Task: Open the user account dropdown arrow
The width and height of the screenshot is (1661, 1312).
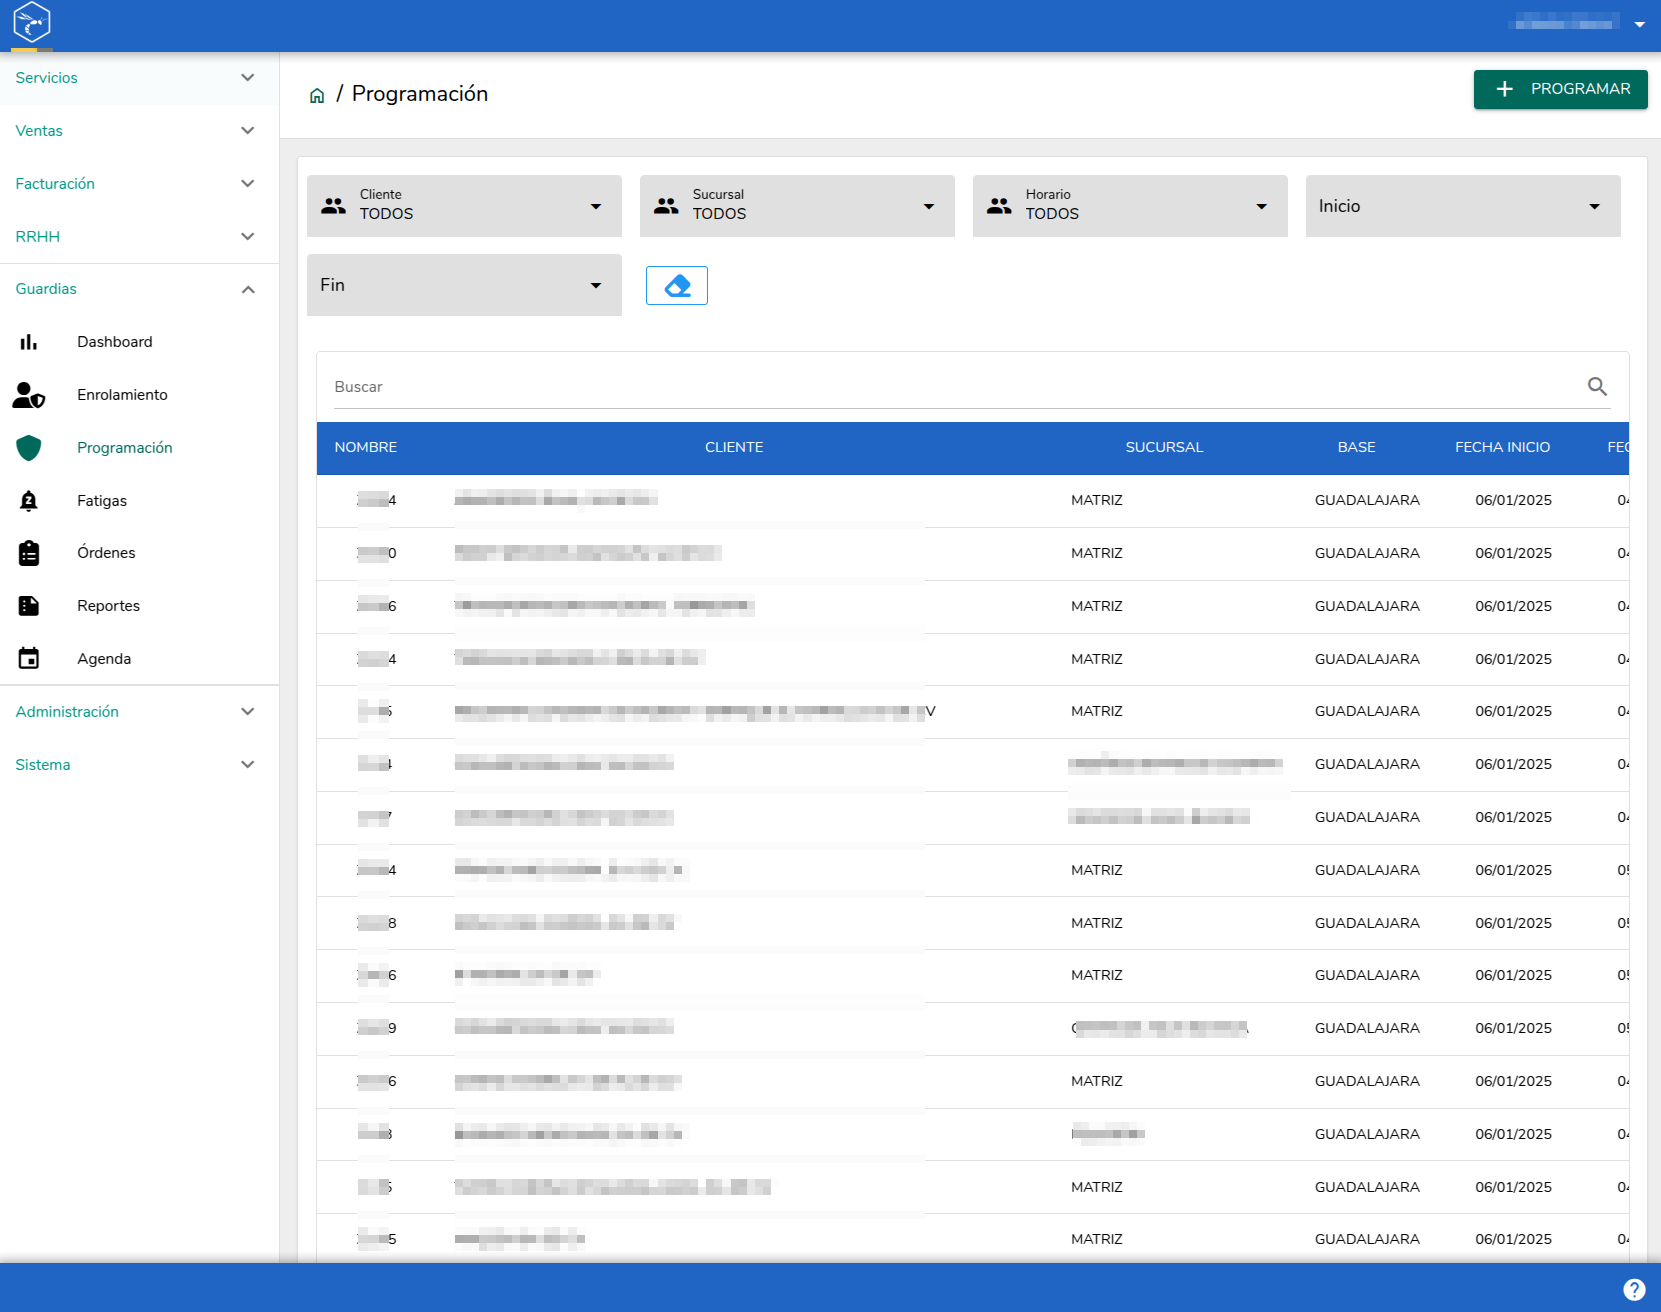Action: [x=1640, y=24]
